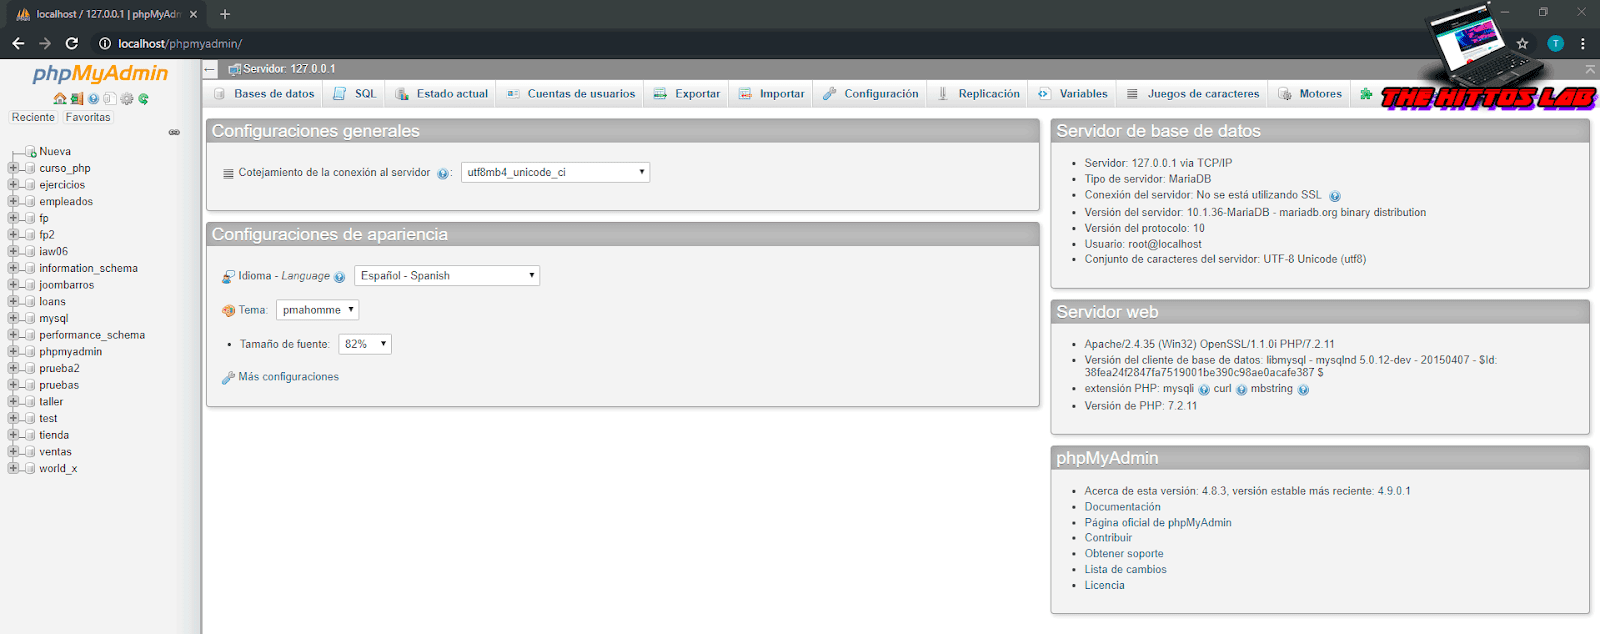Click the log out door icon
The width and height of the screenshot is (1600, 634).
coord(77,99)
